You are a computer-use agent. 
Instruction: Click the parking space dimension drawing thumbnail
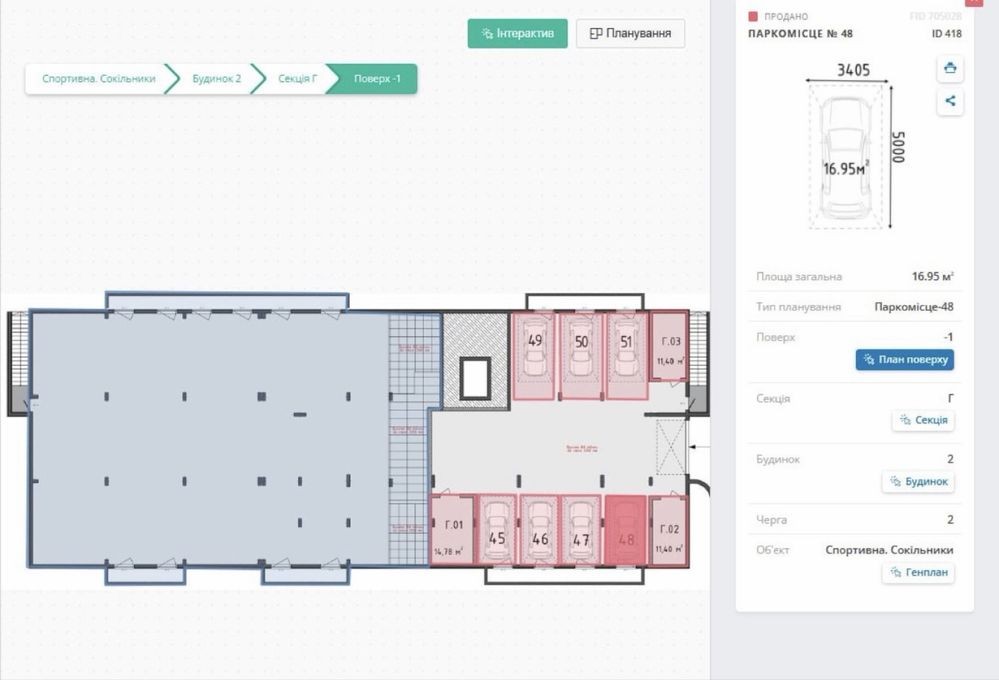(x=845, y=150)
